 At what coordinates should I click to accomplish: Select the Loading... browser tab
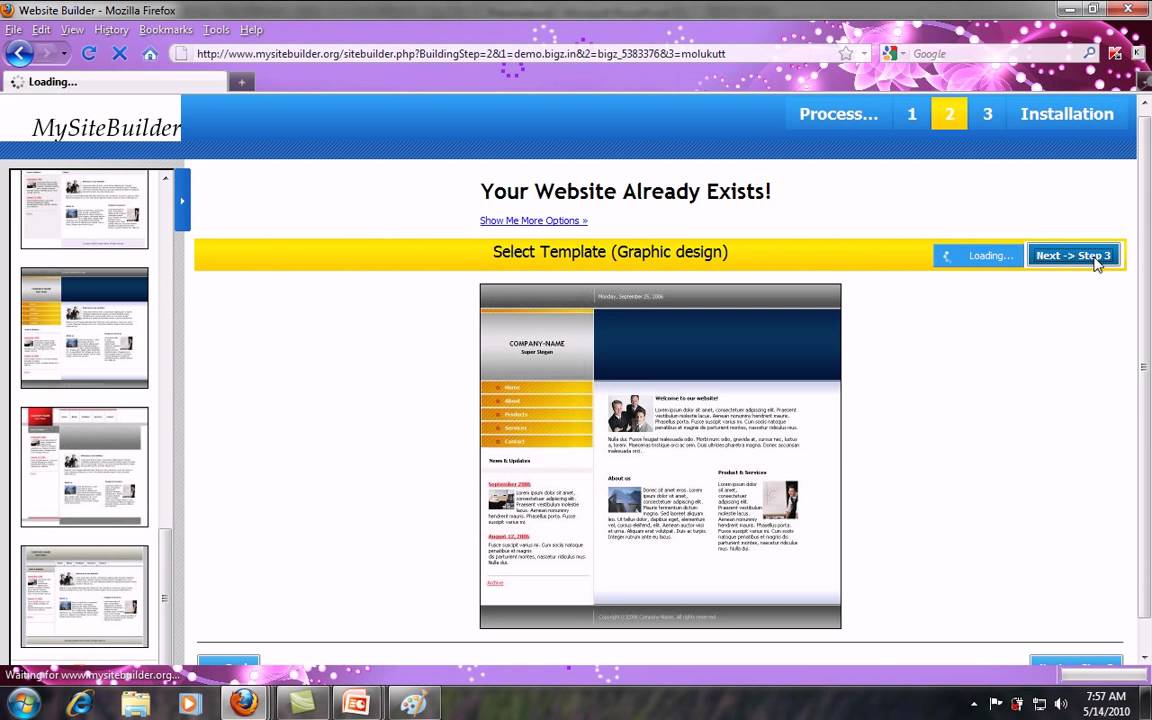114,82
